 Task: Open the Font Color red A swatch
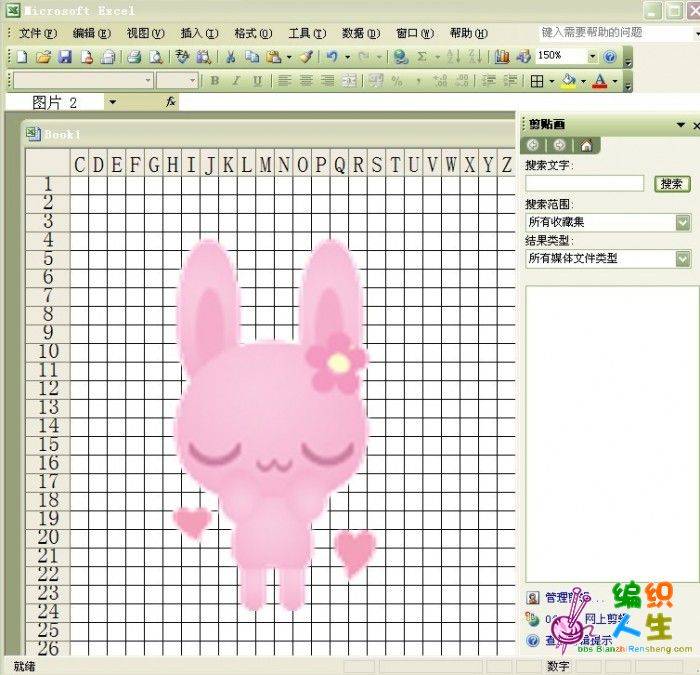[600, 81]
